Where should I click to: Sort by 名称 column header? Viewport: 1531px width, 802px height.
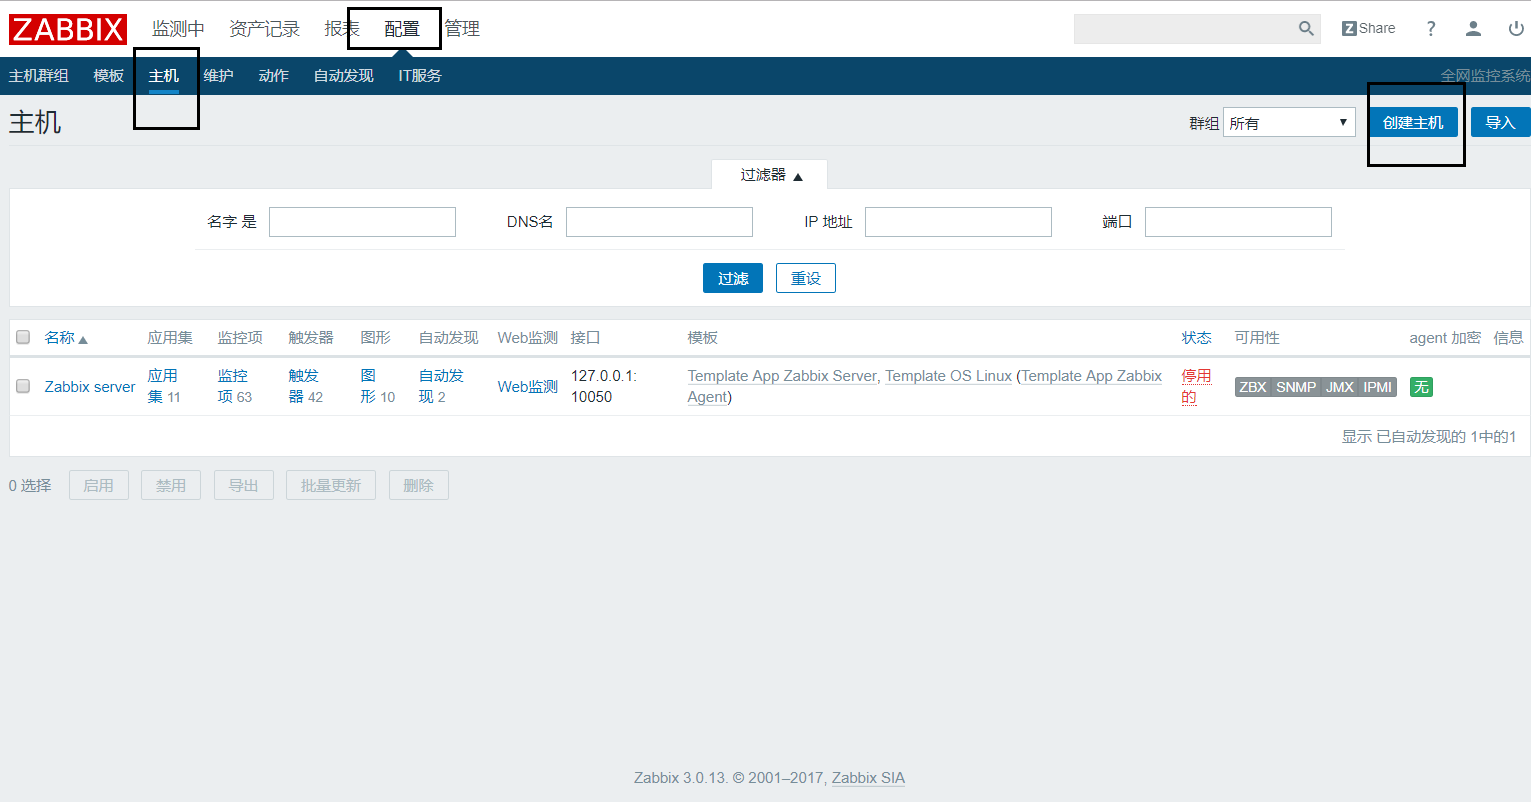tap(66, 338)
